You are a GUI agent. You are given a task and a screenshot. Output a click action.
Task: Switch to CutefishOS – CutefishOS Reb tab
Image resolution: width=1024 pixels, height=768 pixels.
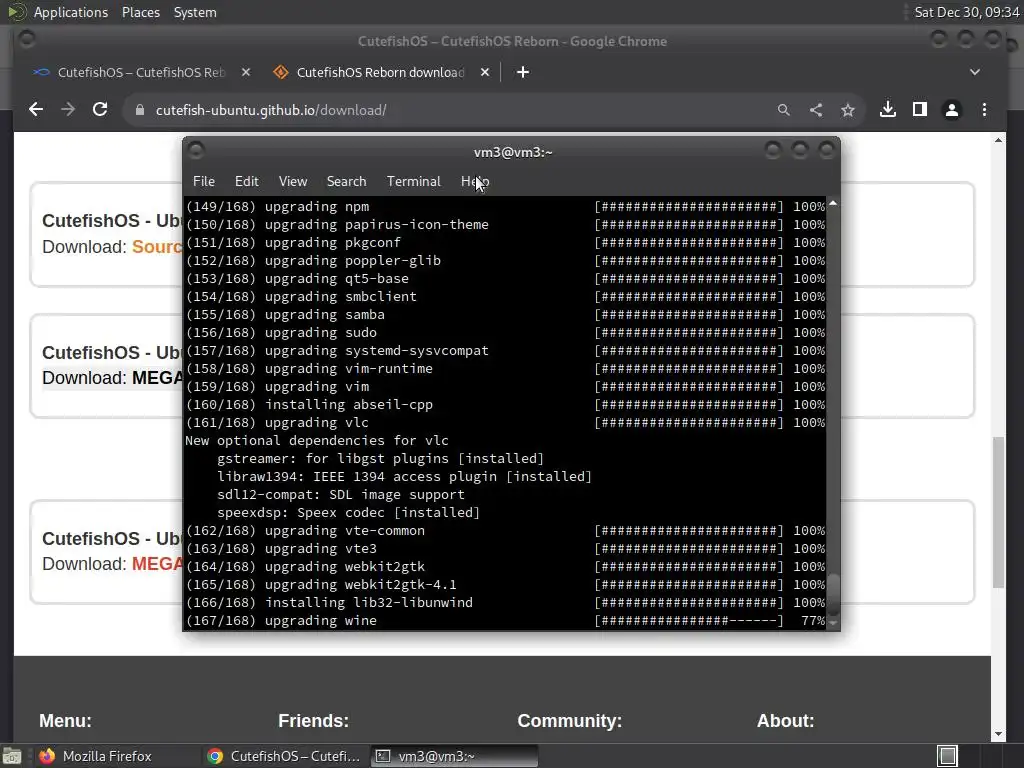141,72
